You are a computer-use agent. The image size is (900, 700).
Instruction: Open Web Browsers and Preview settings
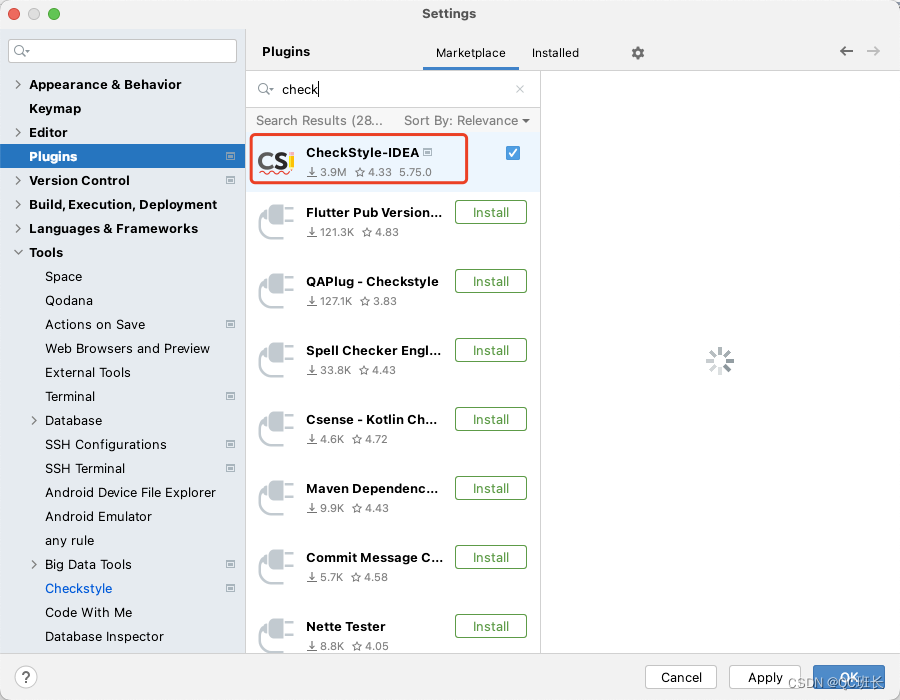pos(127,348)
